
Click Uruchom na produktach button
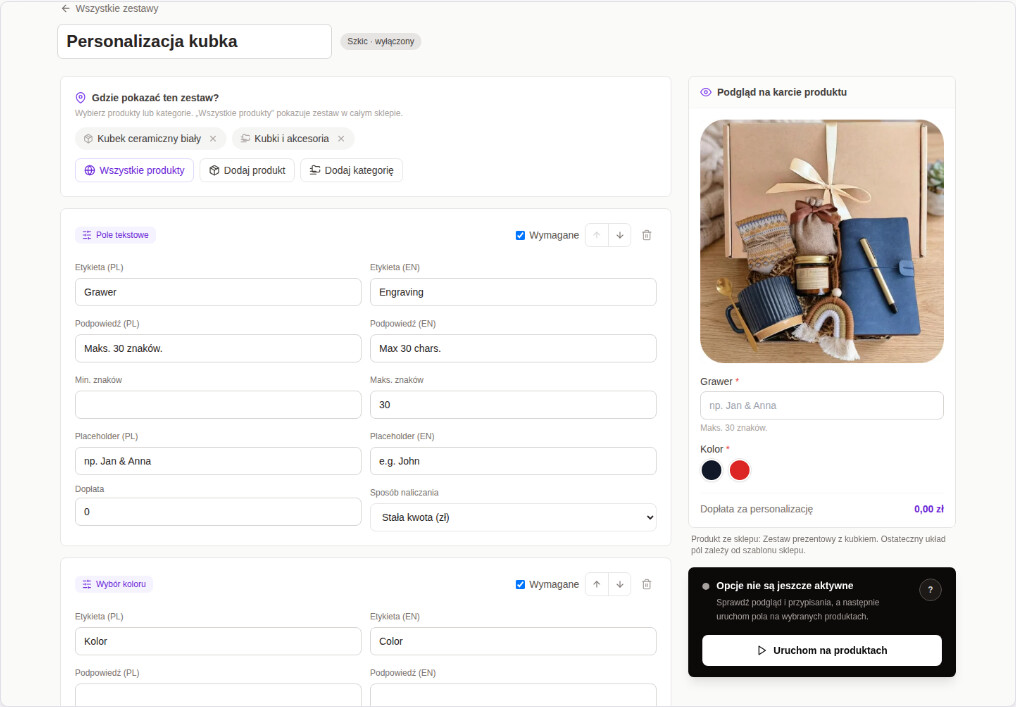click(x=822, y=651)
